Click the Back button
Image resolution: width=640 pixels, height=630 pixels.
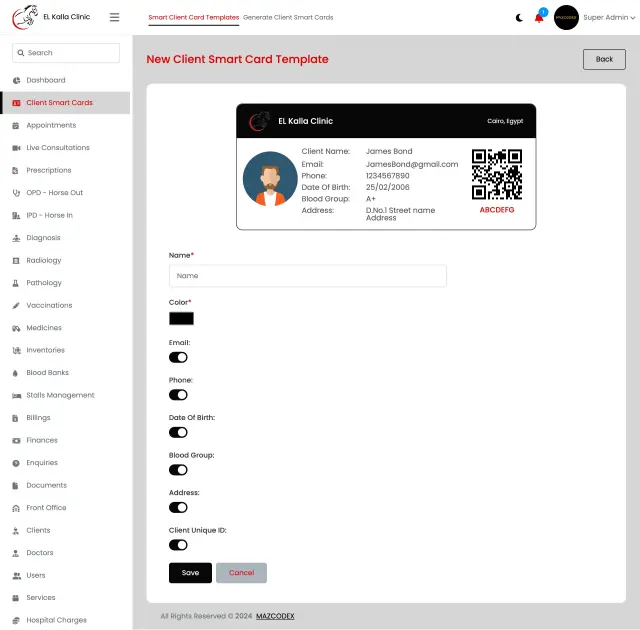[x=604, y=60]
